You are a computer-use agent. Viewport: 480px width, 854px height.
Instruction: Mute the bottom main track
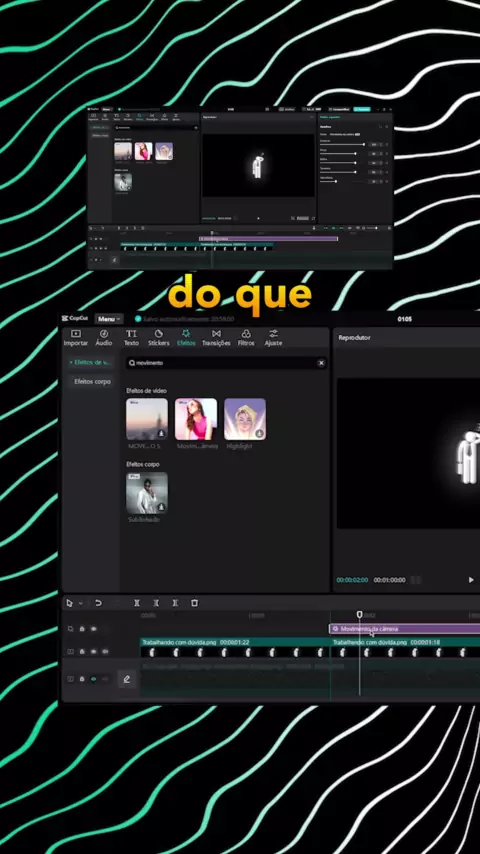click(105, 679)
